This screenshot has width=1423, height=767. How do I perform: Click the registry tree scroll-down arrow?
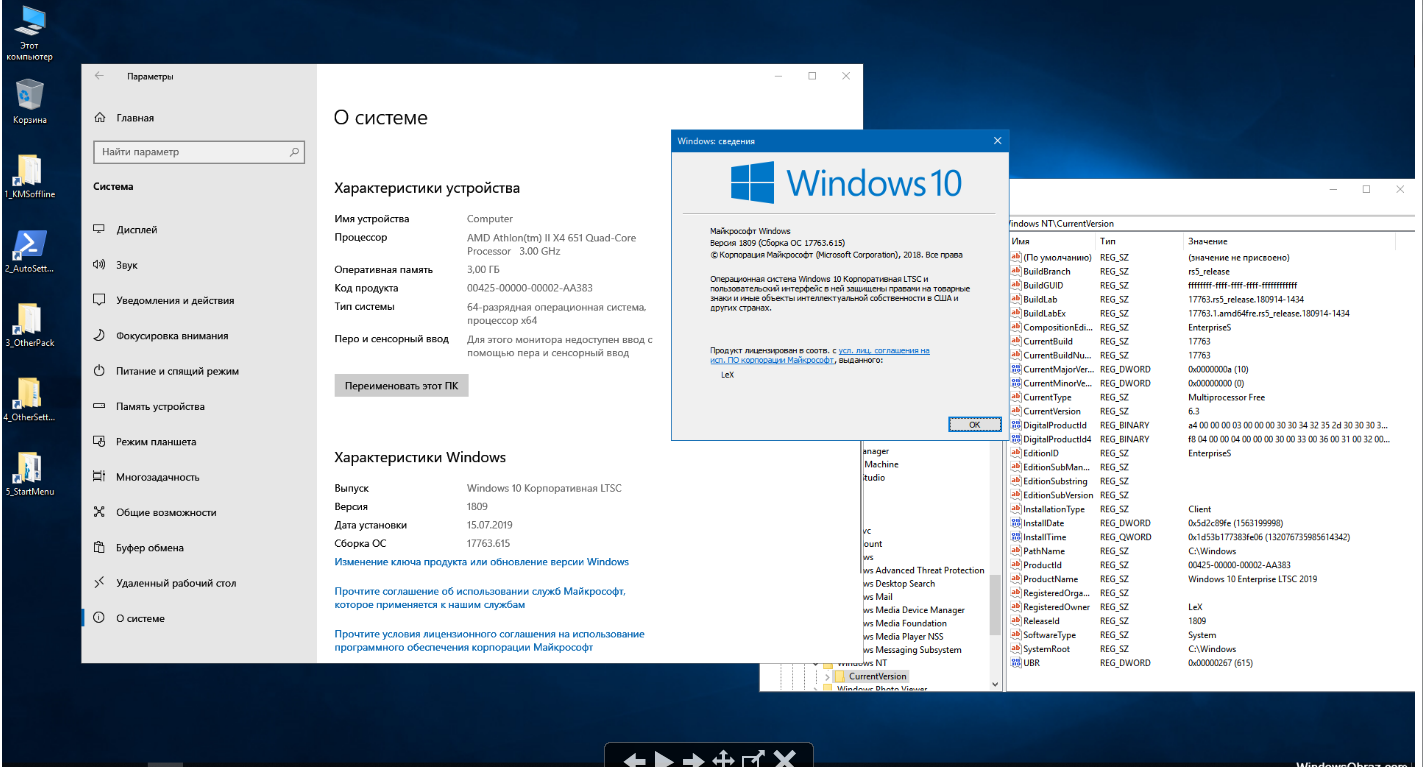(995, 684)
